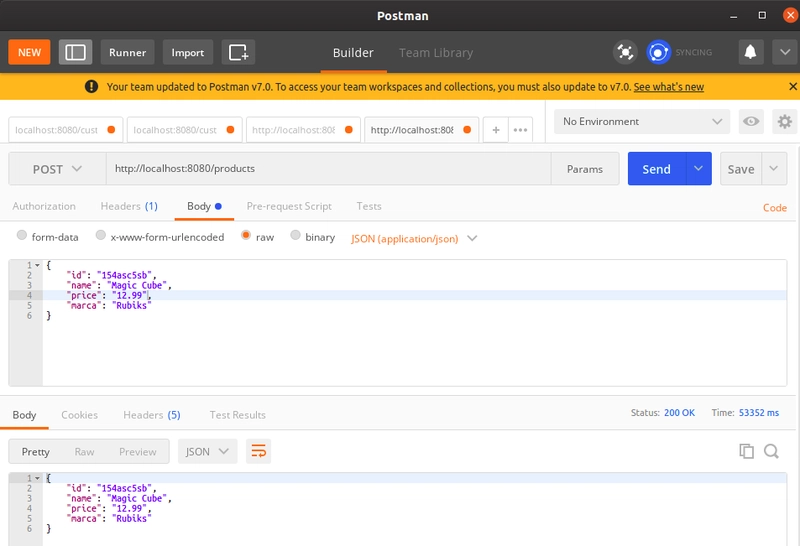The width and height of the screenshot is (800, 546).
Task: Switch response view to Preview
Action: tap(137, 452)
